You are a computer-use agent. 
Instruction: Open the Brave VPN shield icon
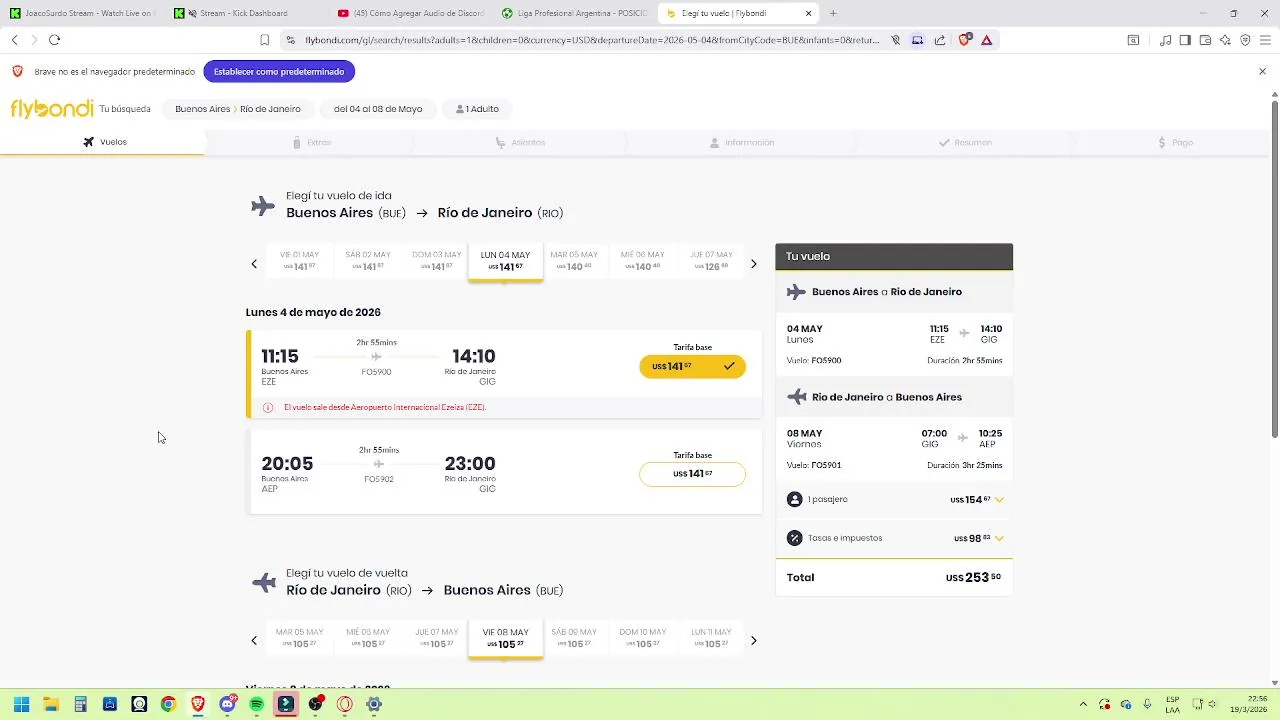pyautogui.click(x=1245, y=40)
